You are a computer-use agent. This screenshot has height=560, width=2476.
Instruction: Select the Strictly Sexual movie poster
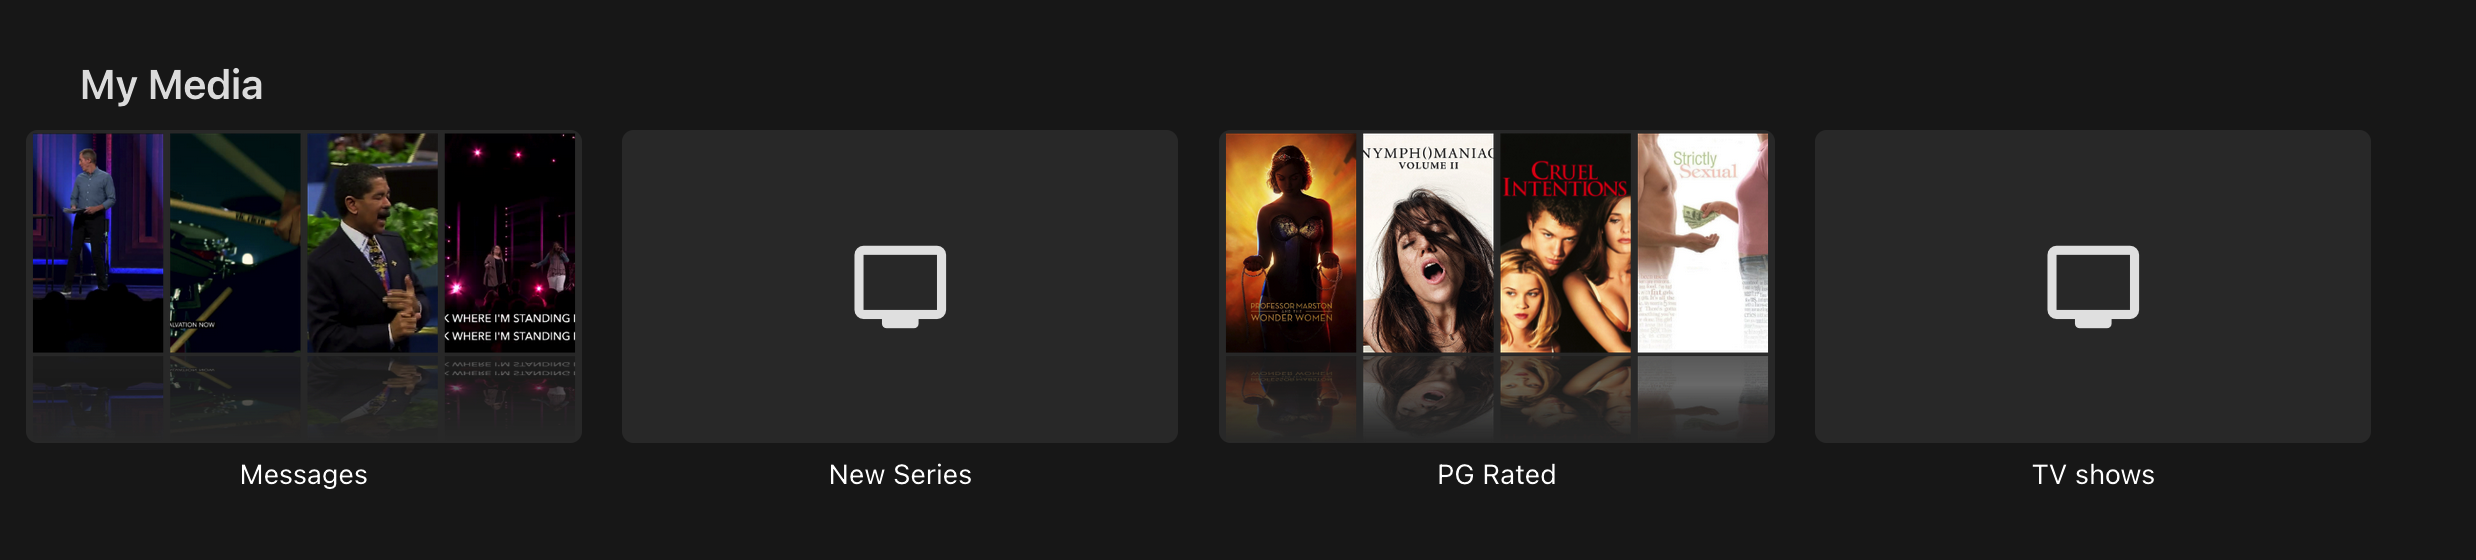point(1703,243)
